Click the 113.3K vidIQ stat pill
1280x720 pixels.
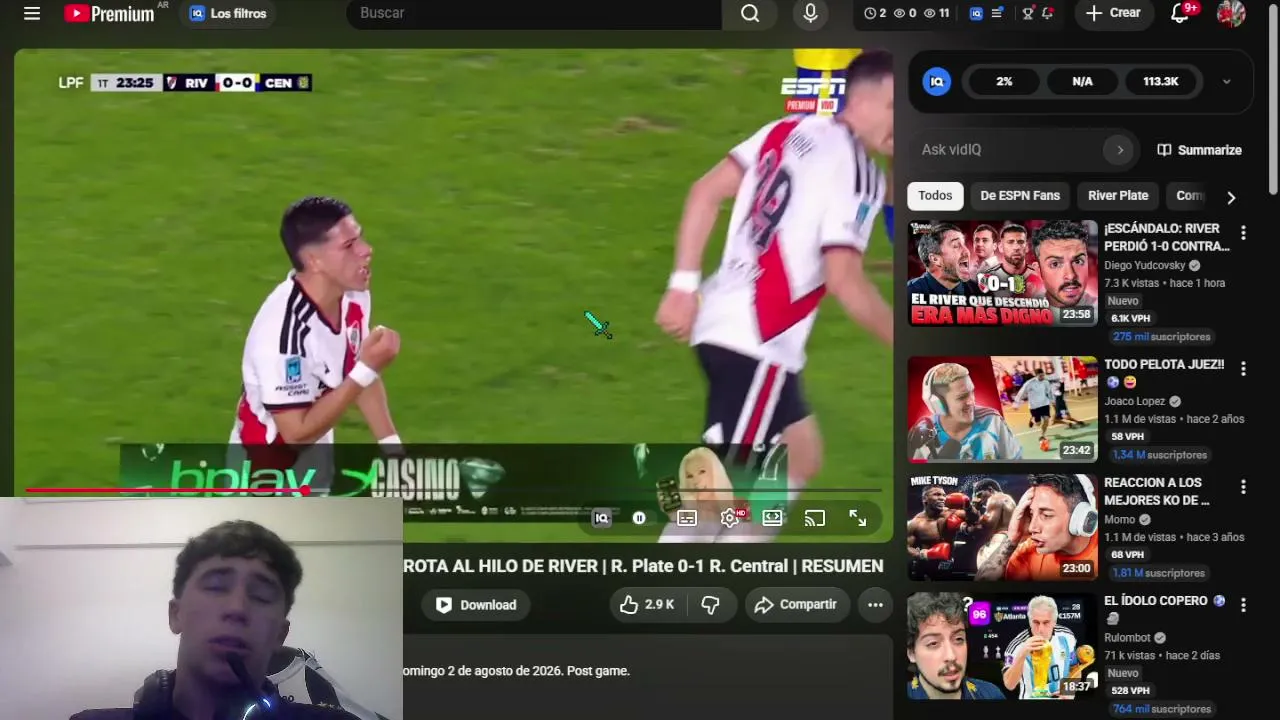tap(1160, 82)
